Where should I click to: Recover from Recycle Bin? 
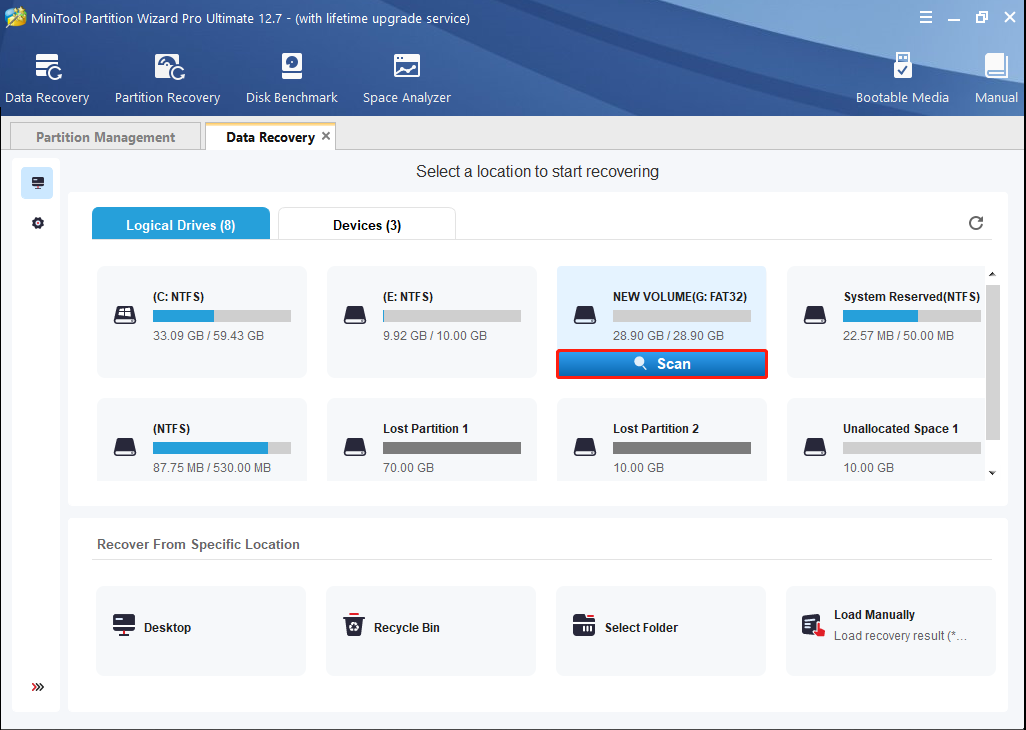click(x=431, y=631)
